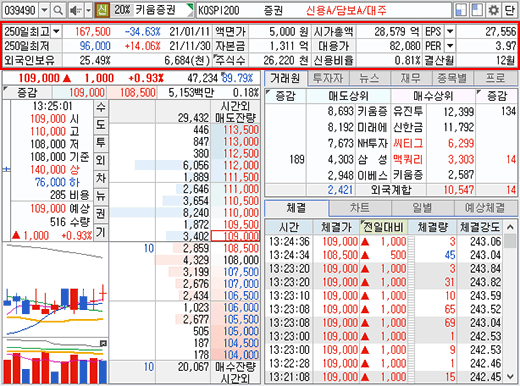Open the 250일최고 period dropdown

point(56,32)
